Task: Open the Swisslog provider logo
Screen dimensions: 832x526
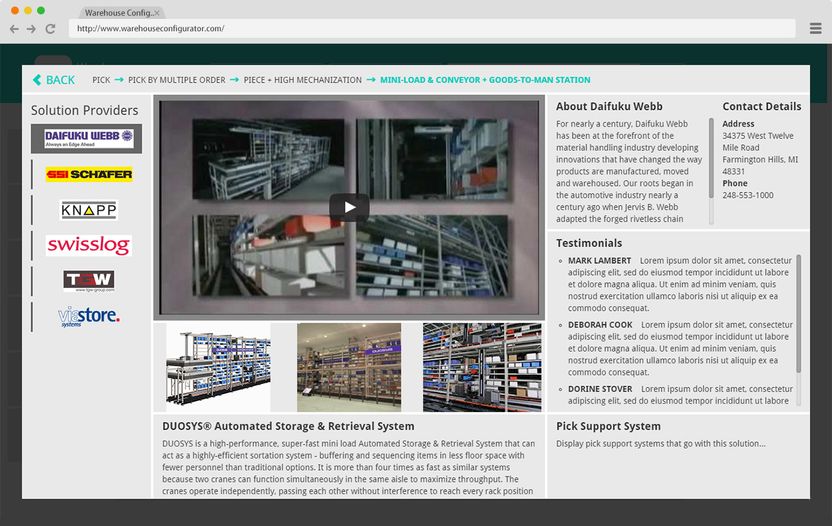Action: (x=88, y=245)
